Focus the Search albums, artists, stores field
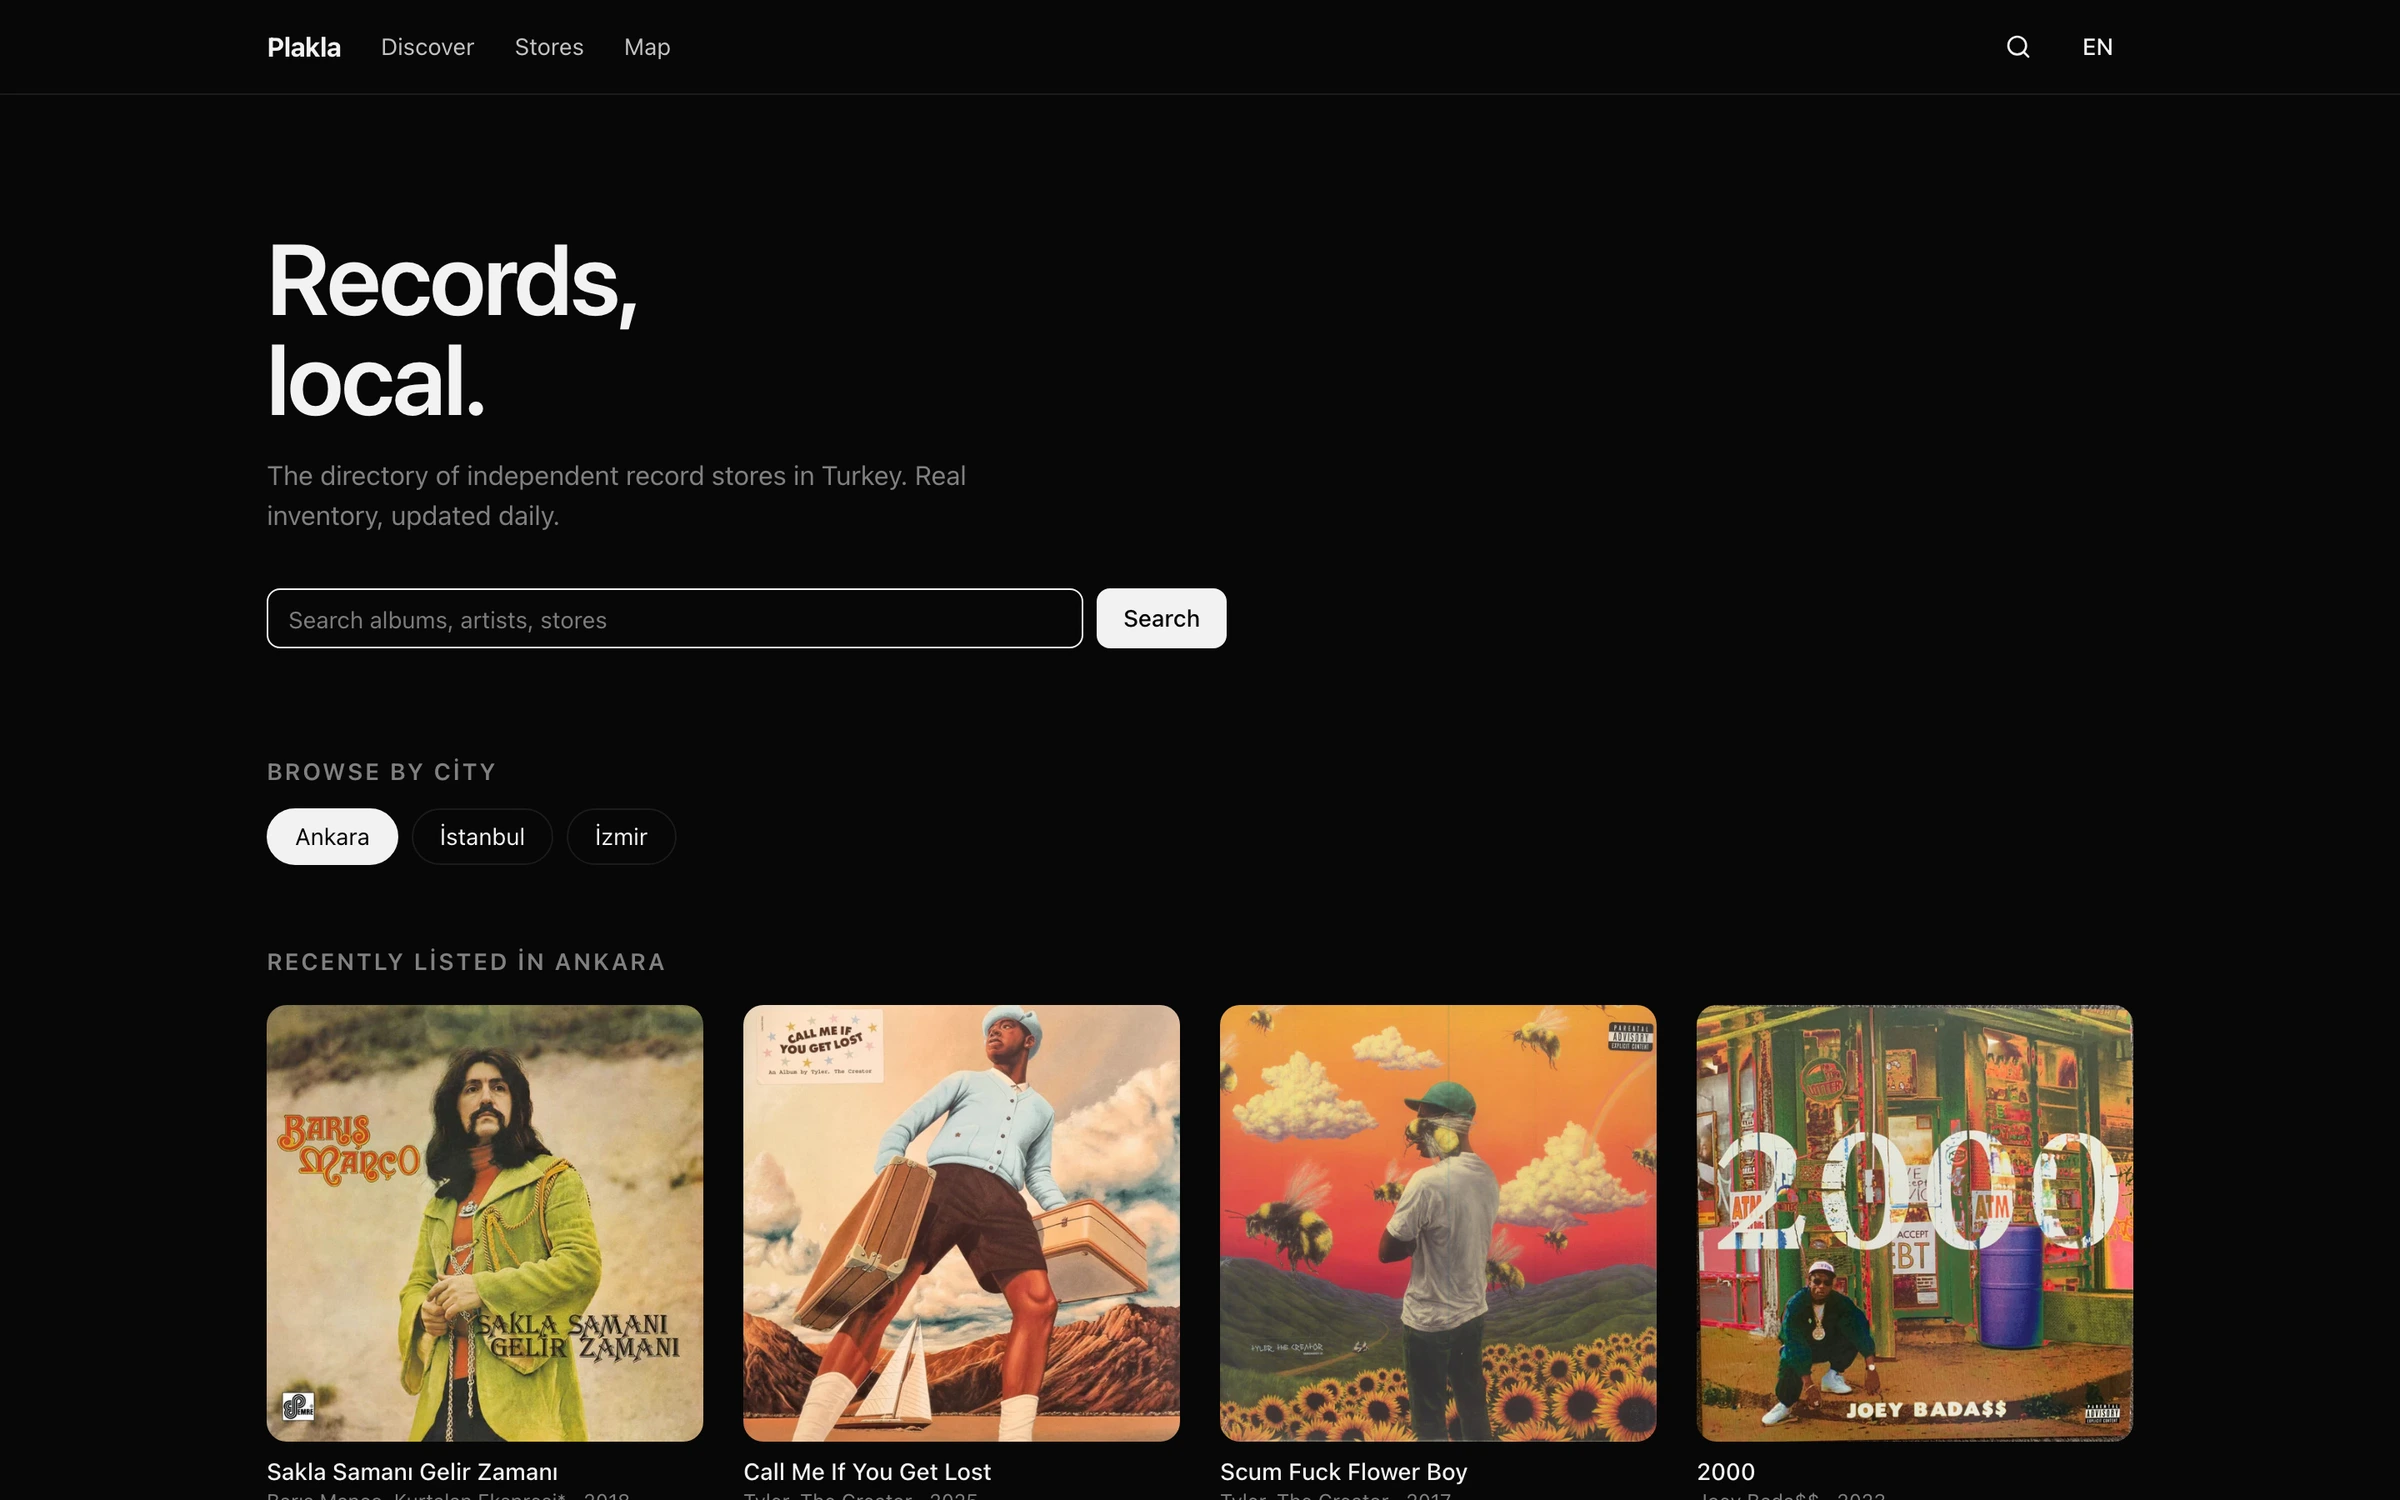 675,618
